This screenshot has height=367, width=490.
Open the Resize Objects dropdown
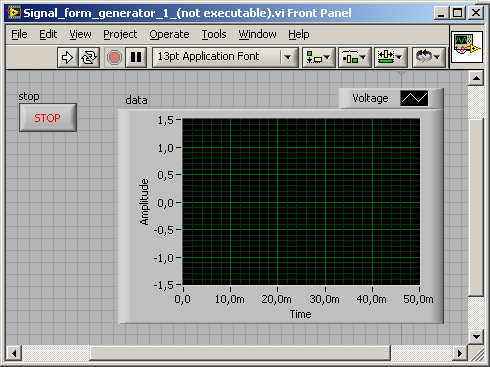(390, 57)
